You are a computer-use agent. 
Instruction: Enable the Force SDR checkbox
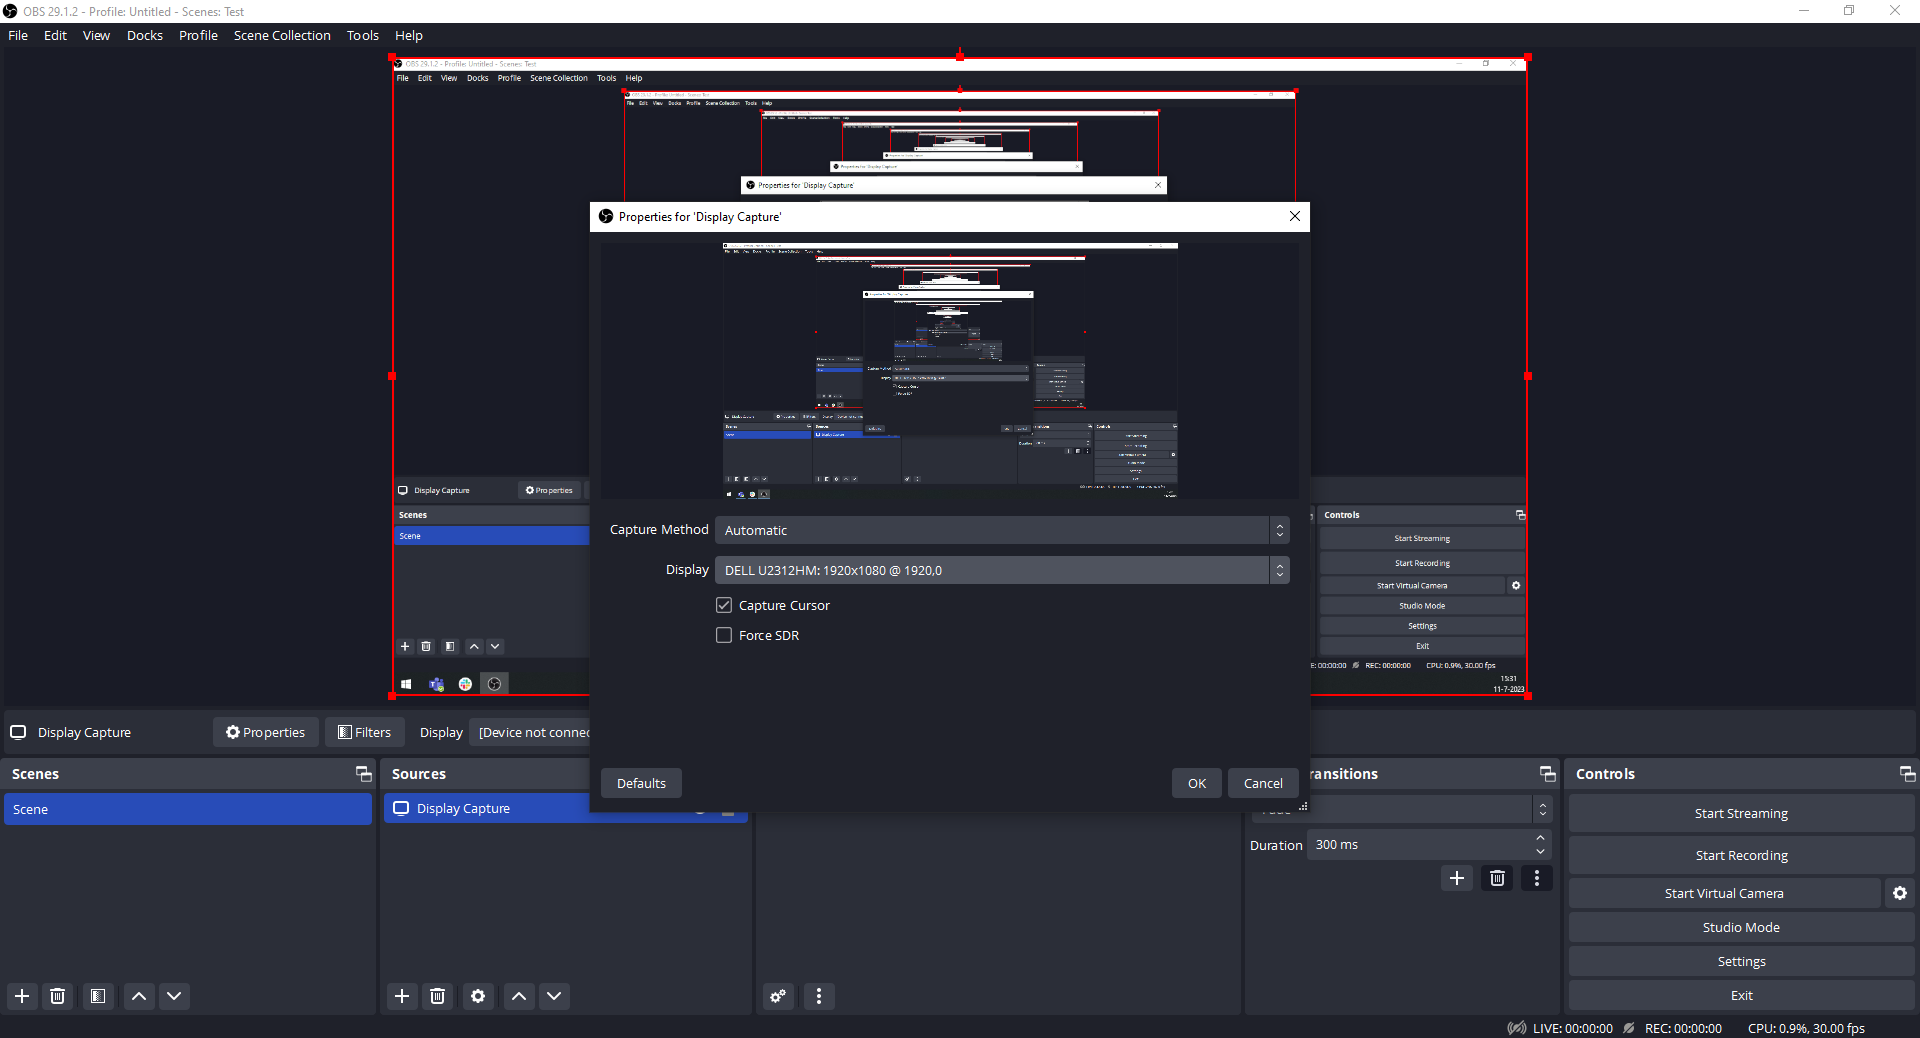pos(724,635)
